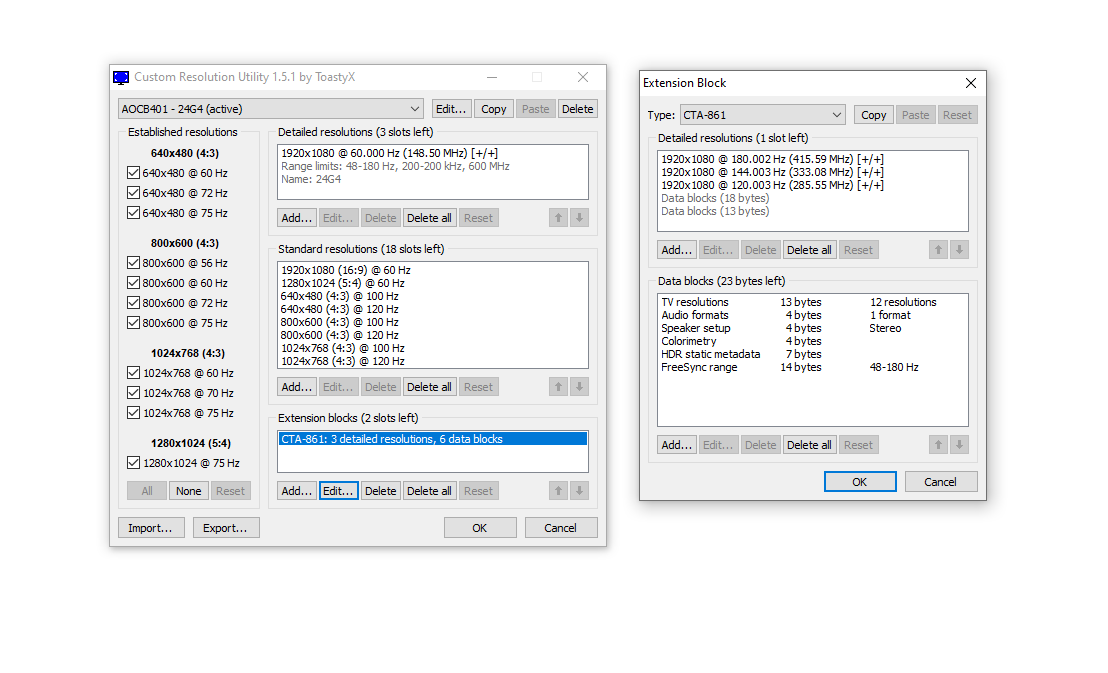Select FreeSync range data block row
The height and width of the screenshot is (673, 1108).
(813, 367)
